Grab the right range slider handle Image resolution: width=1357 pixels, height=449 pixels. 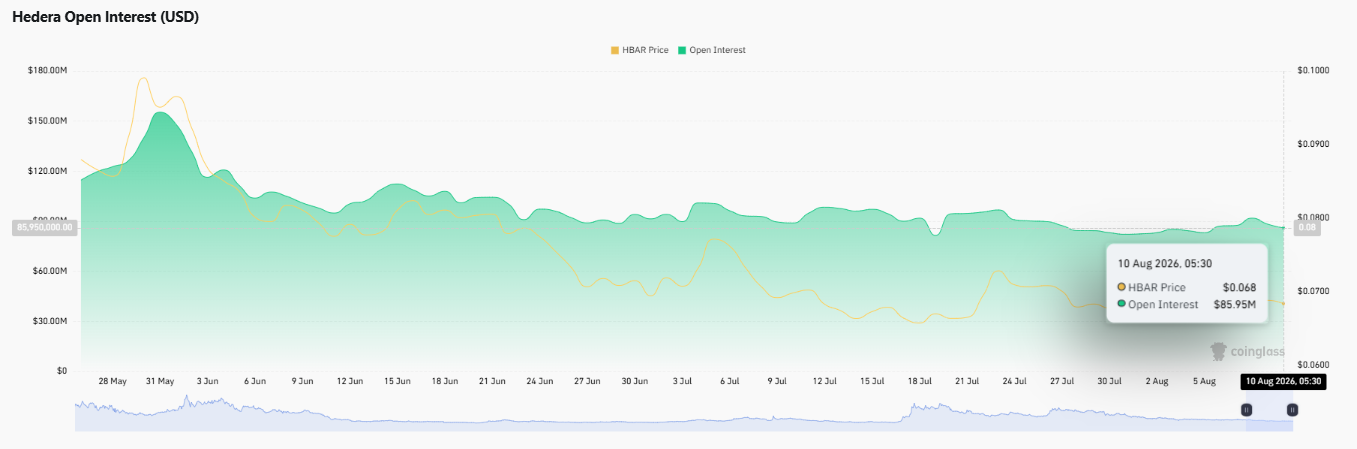click(1292, 410)
